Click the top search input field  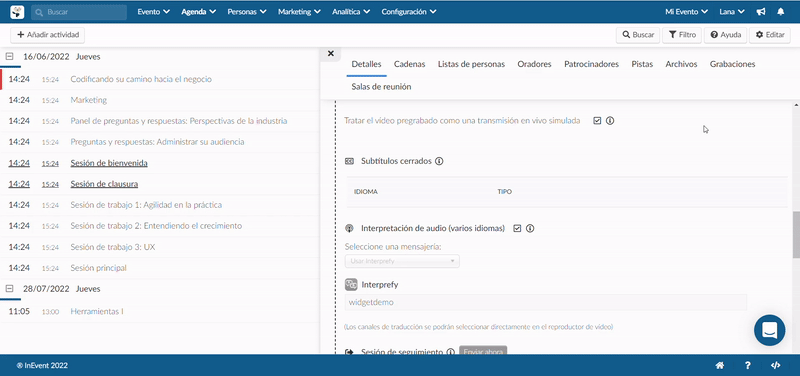pyautogui.click(x=79, y=12)
